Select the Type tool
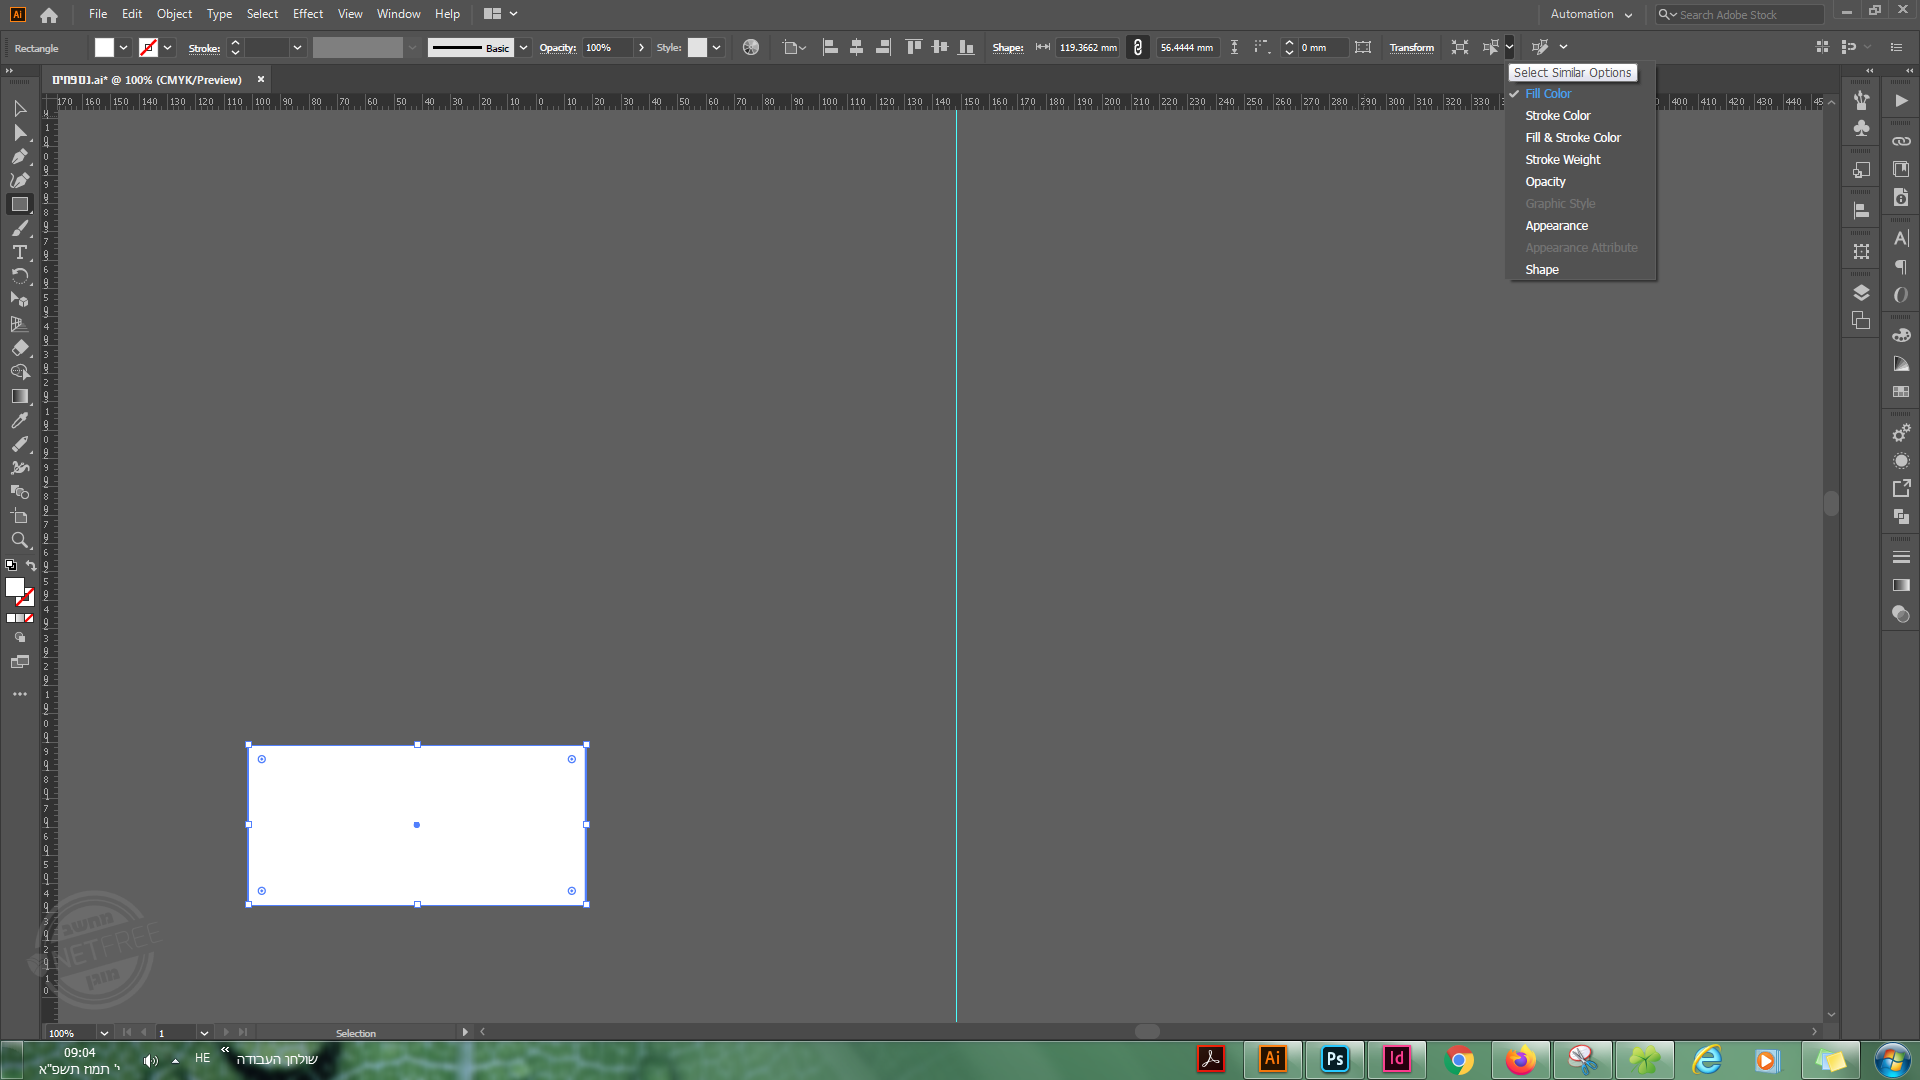The image size is (1920, 1080). click(x=19, y=252)
